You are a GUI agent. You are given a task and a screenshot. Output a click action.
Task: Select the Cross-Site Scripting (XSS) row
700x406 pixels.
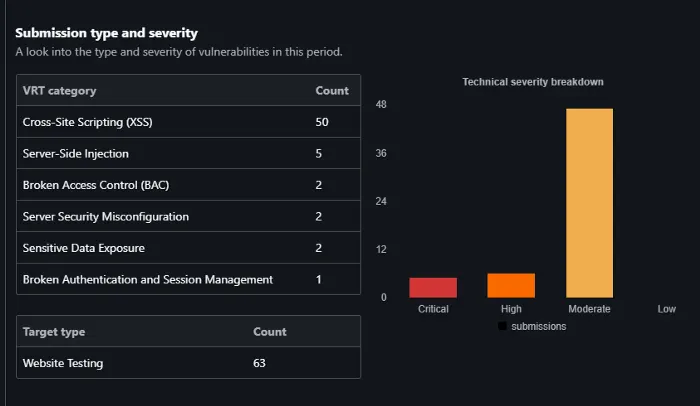[x=188, y=122]
